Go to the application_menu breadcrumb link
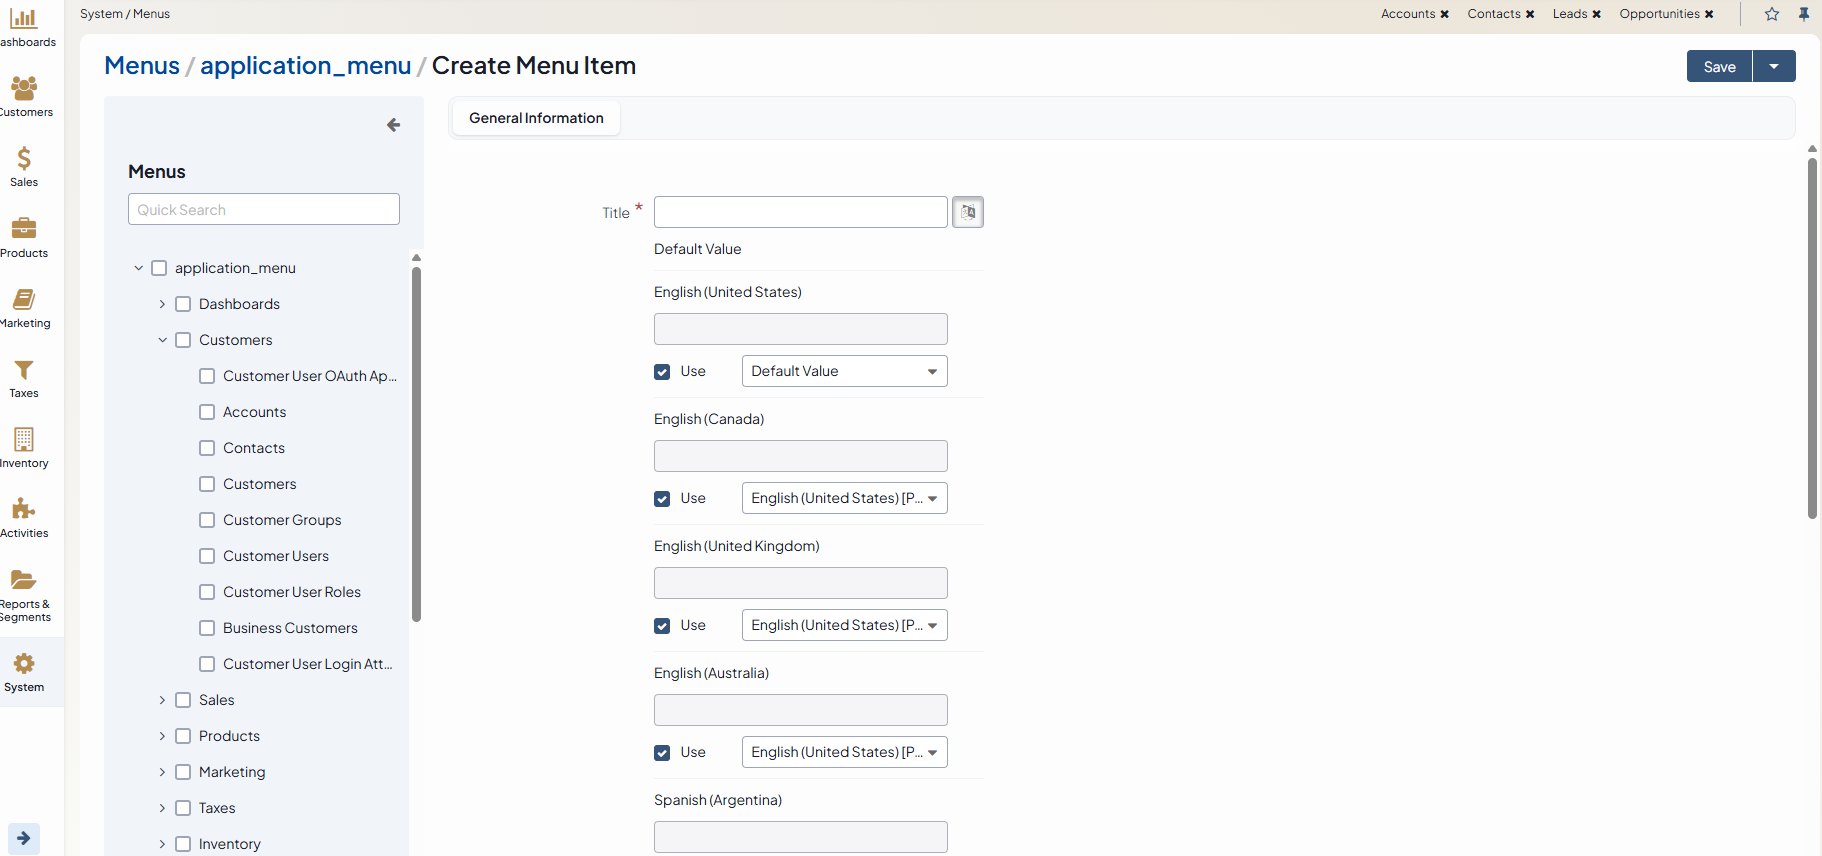1822x856 pixels. tap(305, 65)
